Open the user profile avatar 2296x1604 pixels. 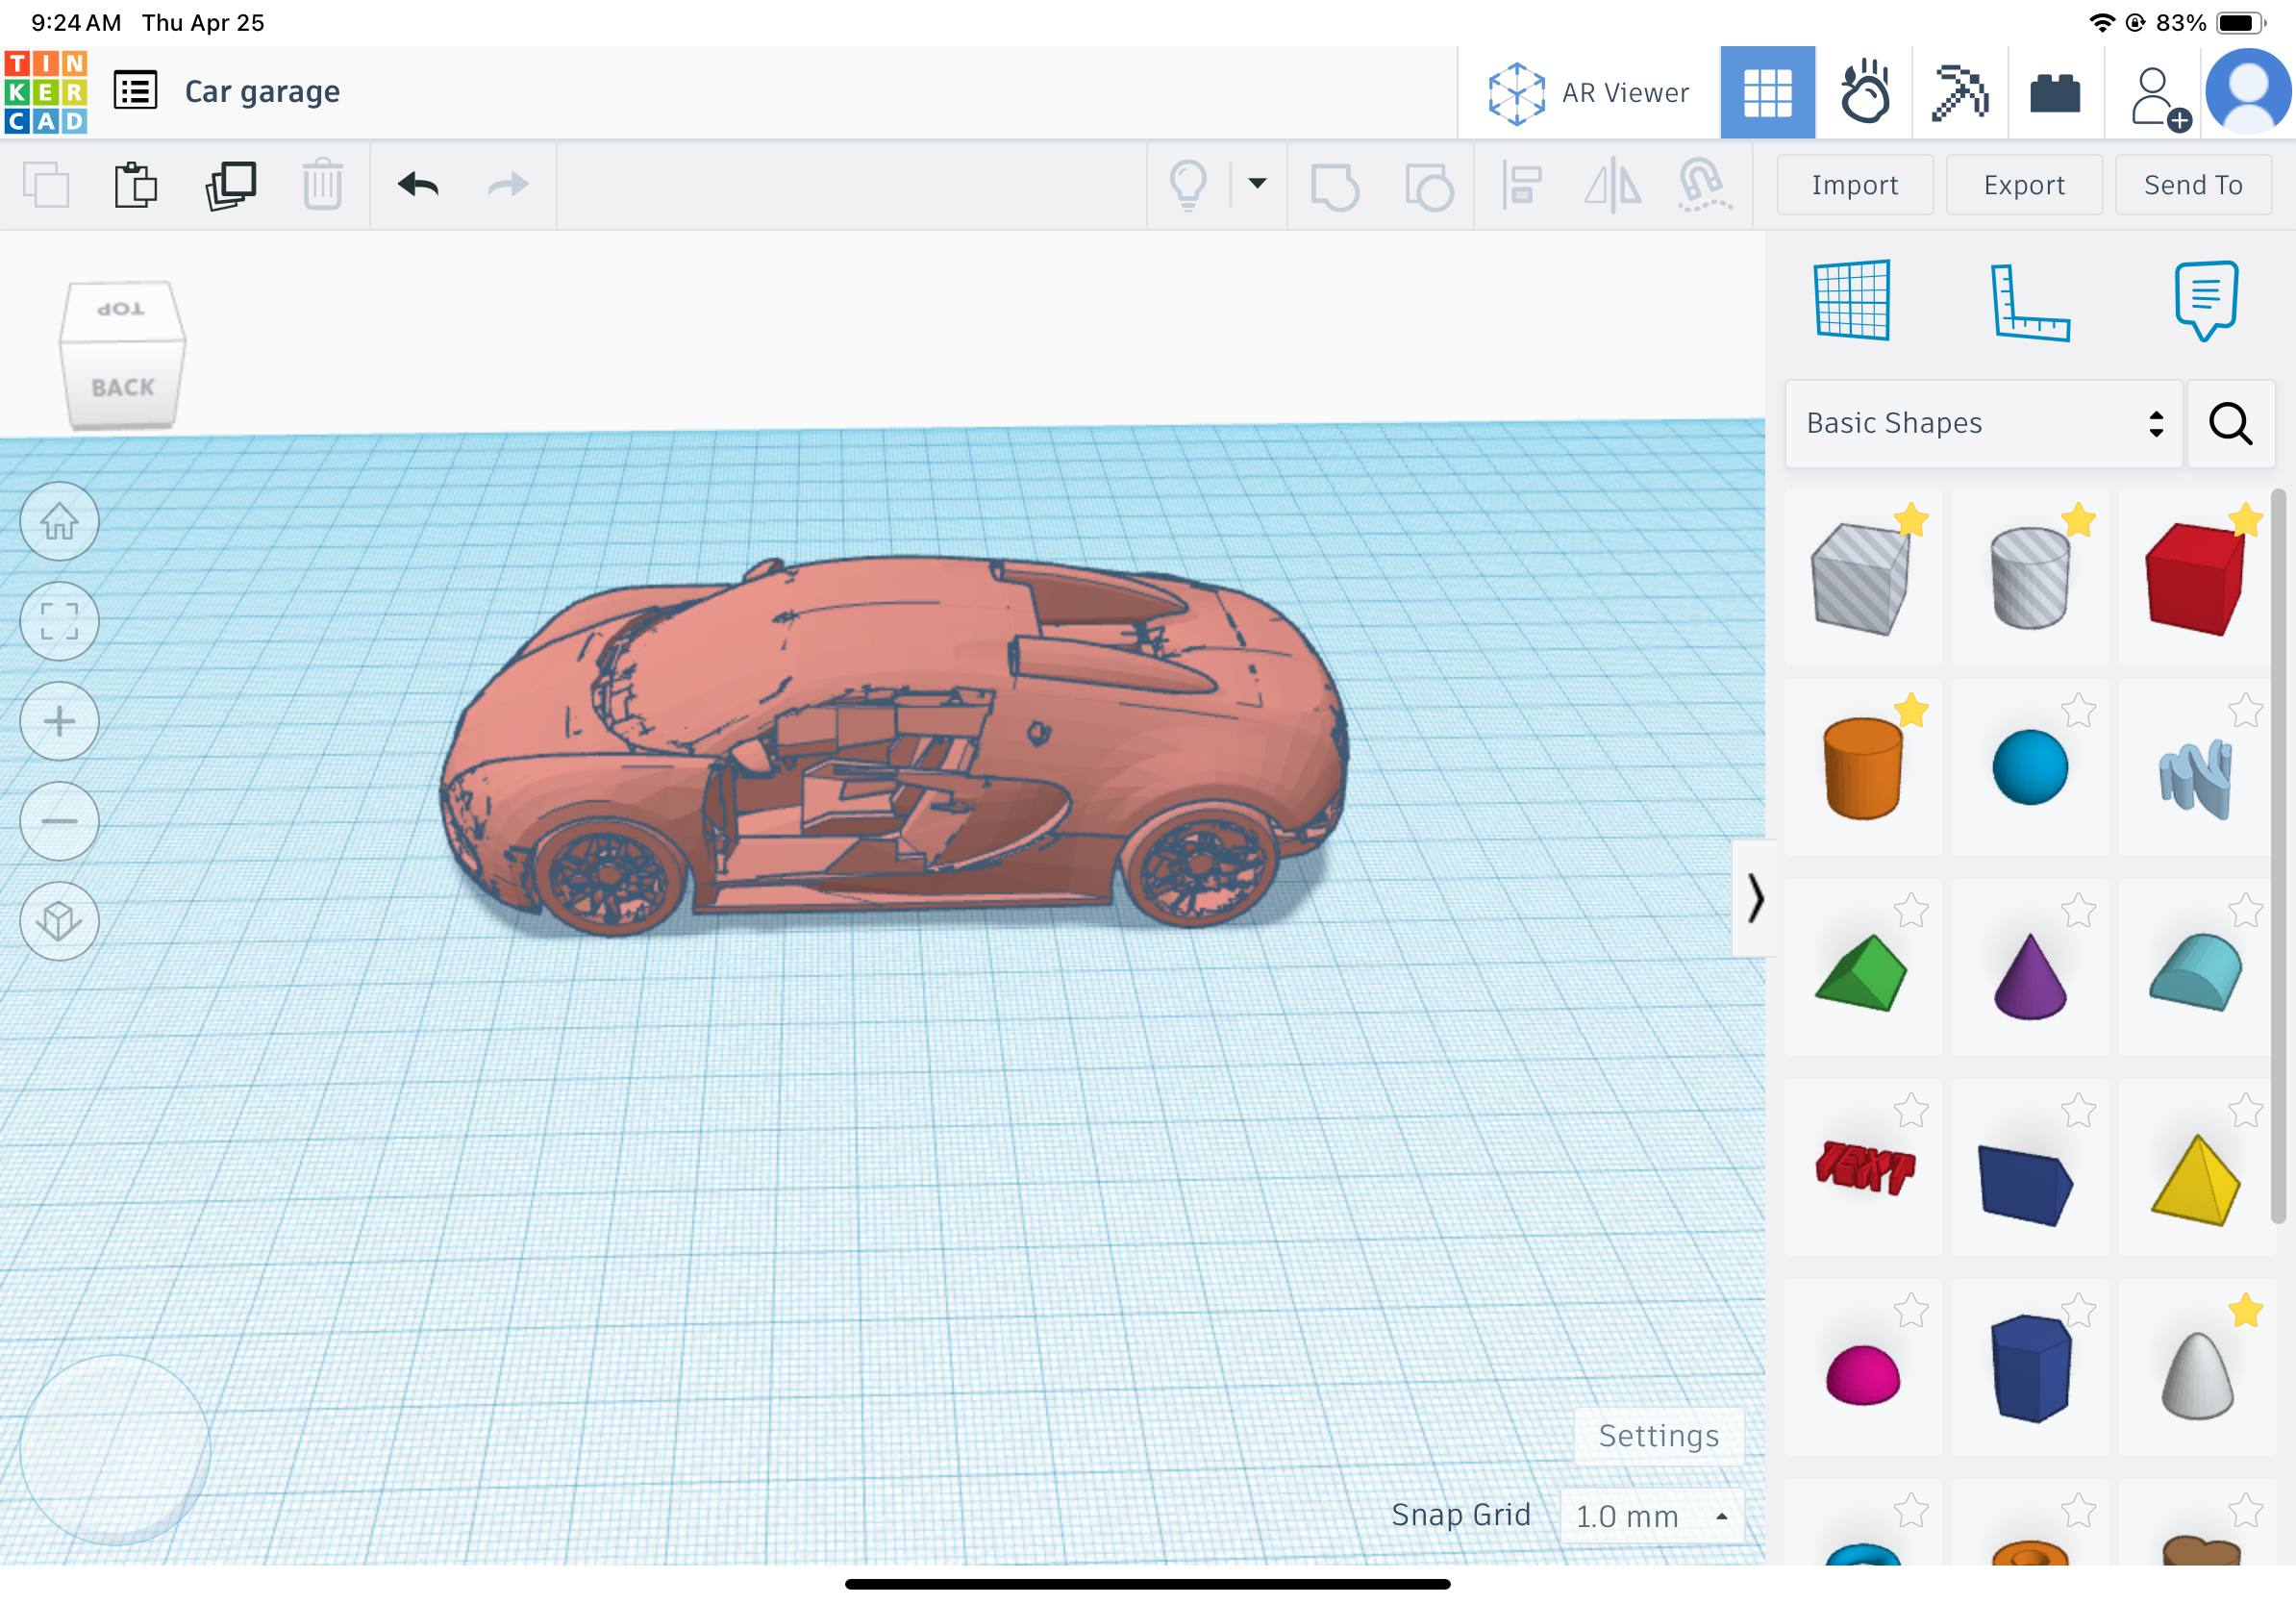tap(2249, 91)
